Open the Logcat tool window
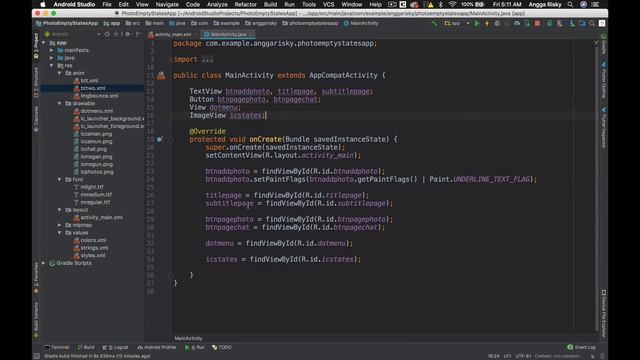640x360 pixels. 116,347
